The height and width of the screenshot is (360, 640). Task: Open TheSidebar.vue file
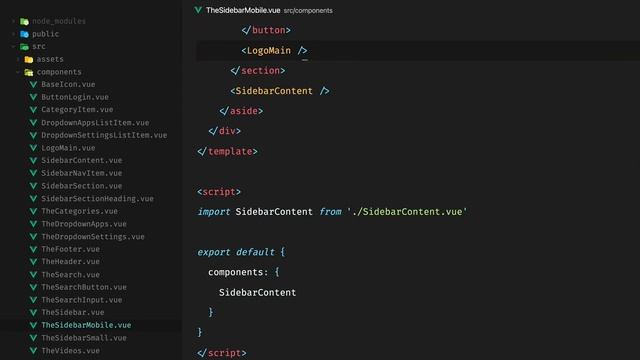click(73, 312)
